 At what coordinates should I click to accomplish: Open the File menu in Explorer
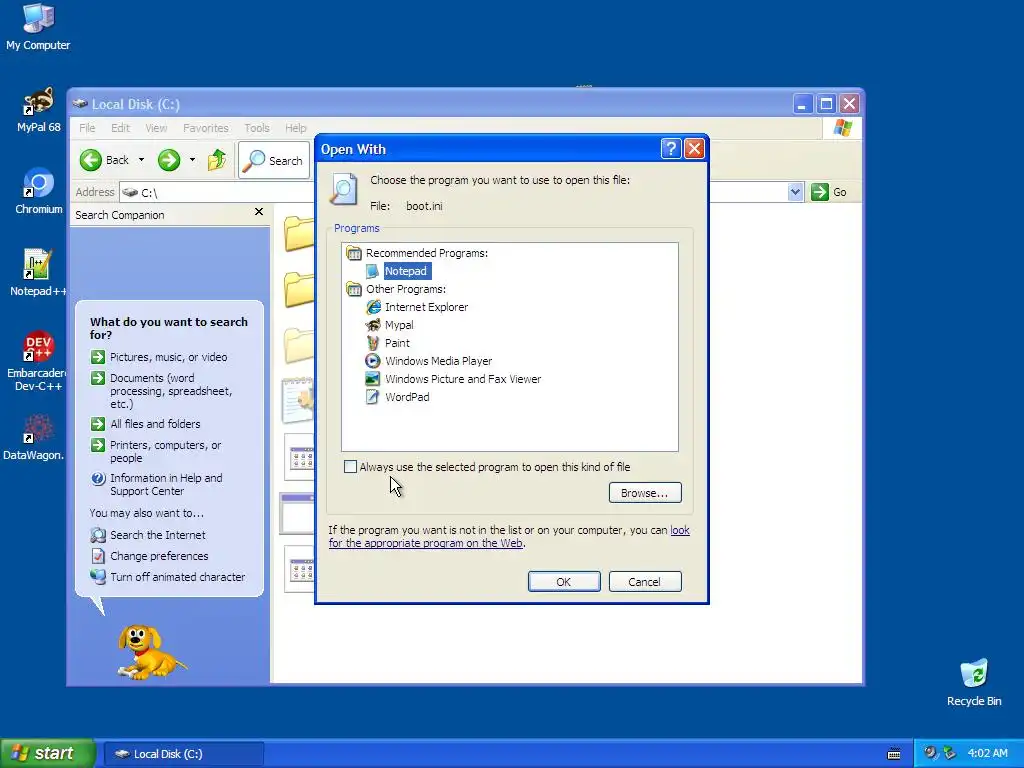pos(87,128)
